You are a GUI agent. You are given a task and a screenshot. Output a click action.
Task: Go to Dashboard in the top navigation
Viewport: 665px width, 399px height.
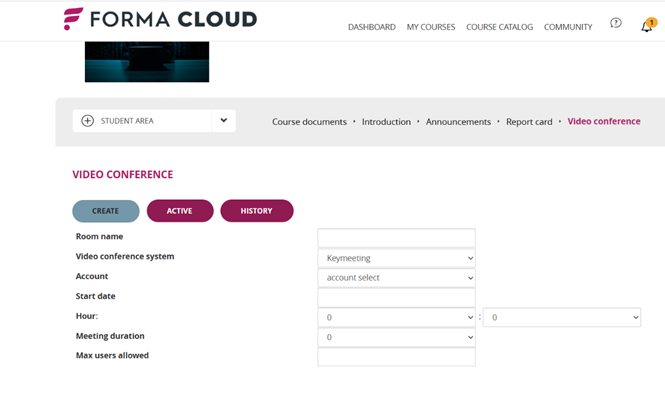click(x=372, y=27)
